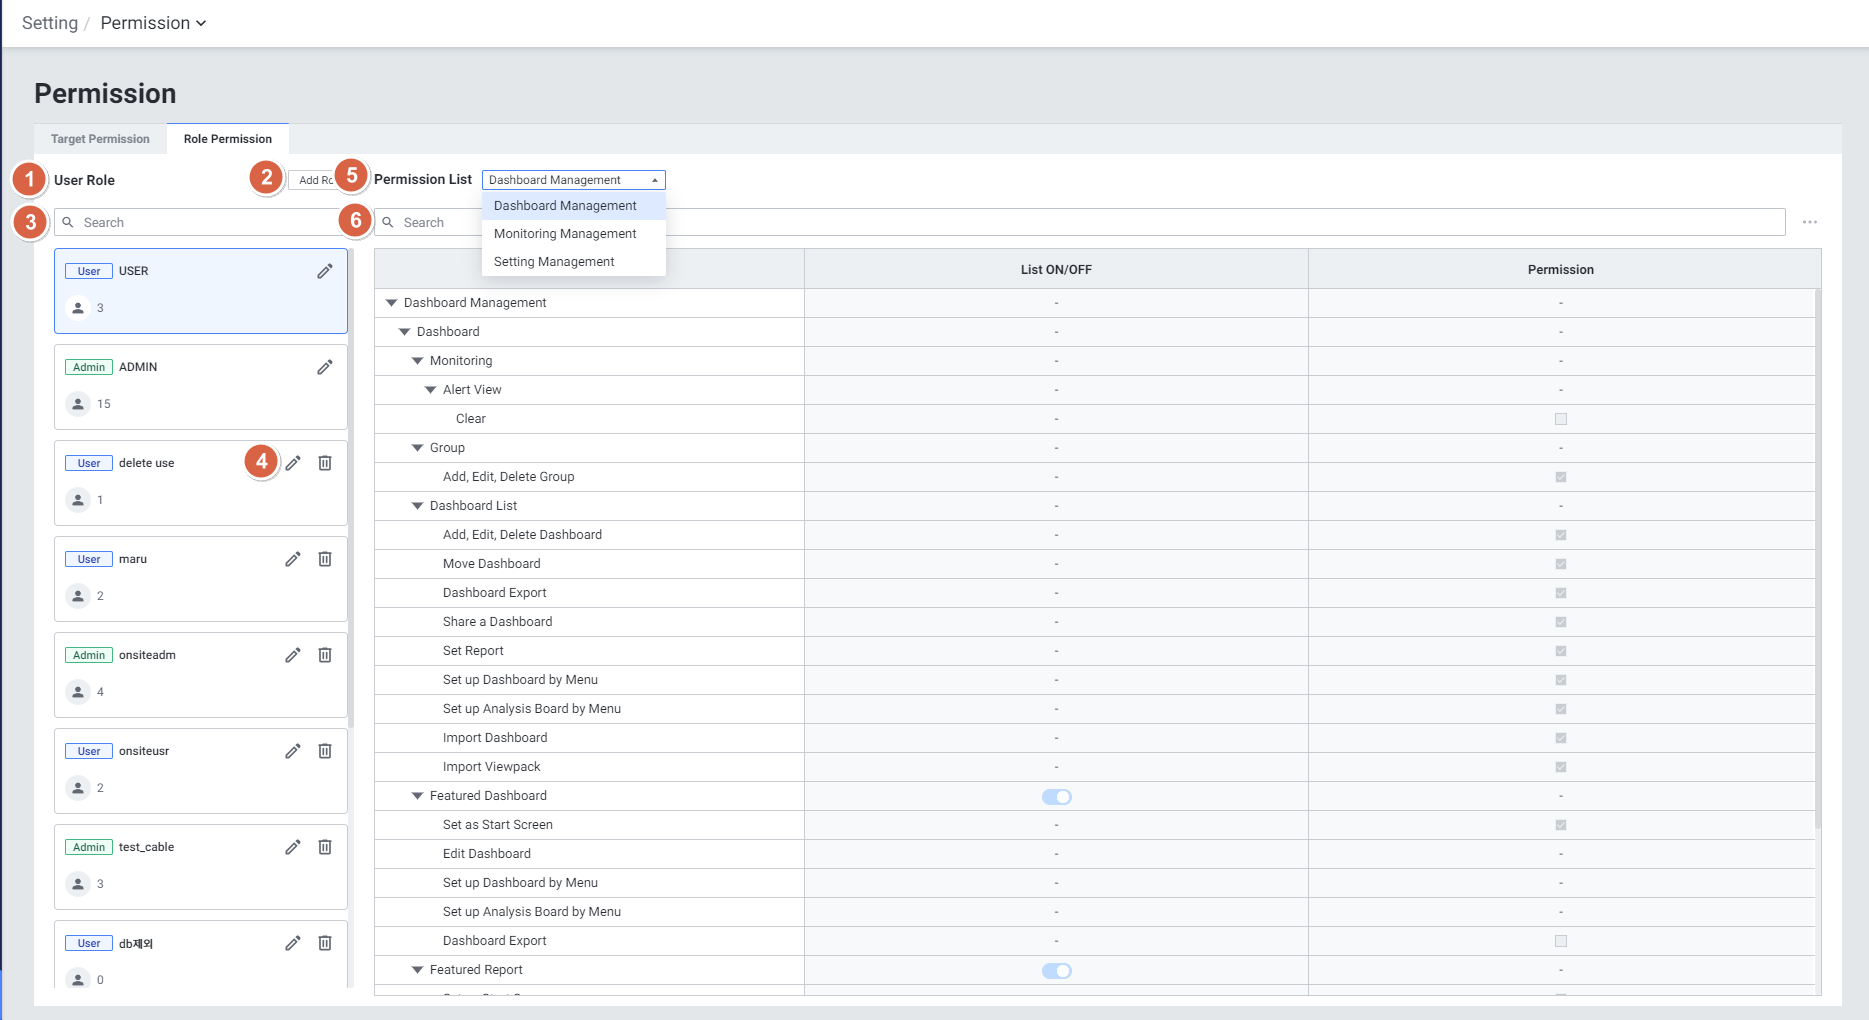
Task: Click the edit pencil for USER role
Action: (325, 271)
